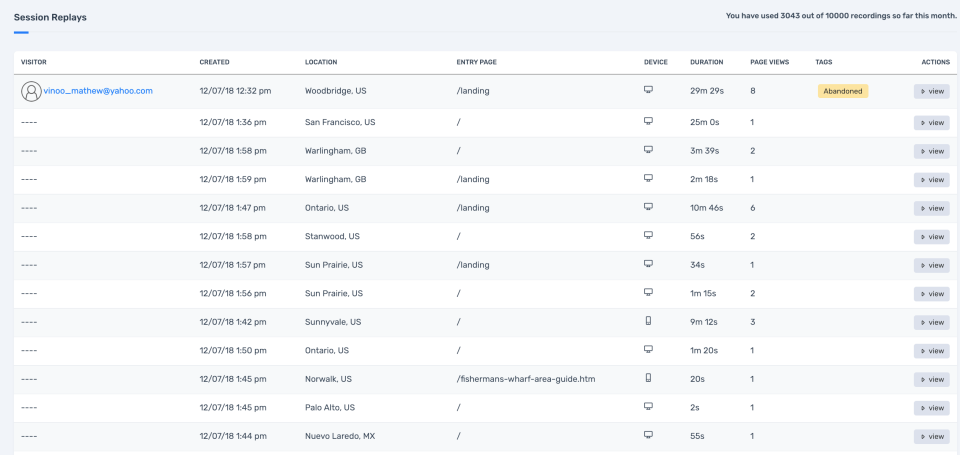
Task: Open the vinoo_mathew@yahoo.com visitor link
Action: pos(98,91)
